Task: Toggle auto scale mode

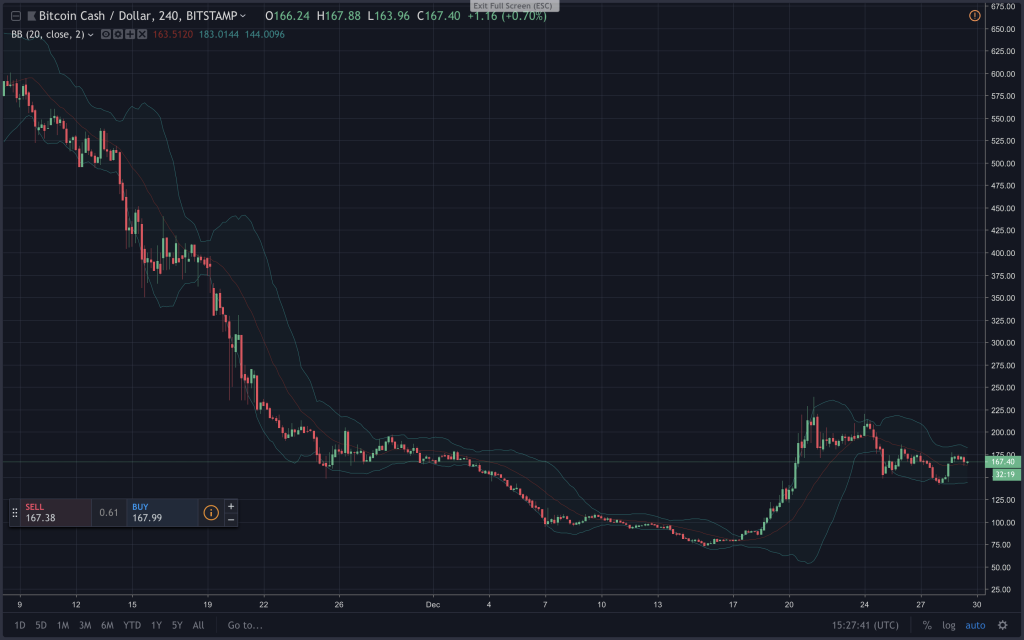Action: [x=975, y=625]
